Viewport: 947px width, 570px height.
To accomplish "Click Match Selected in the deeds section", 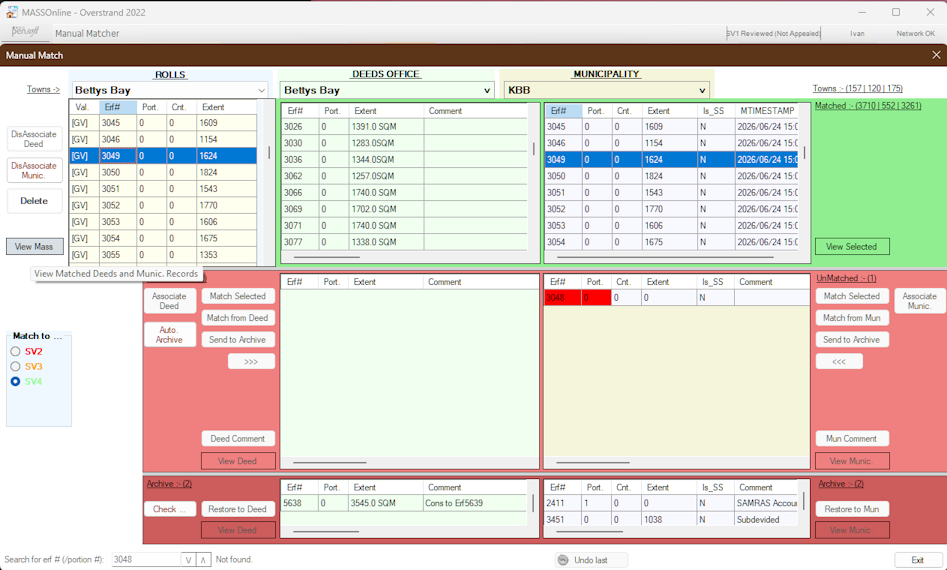I will coord(238,296).
